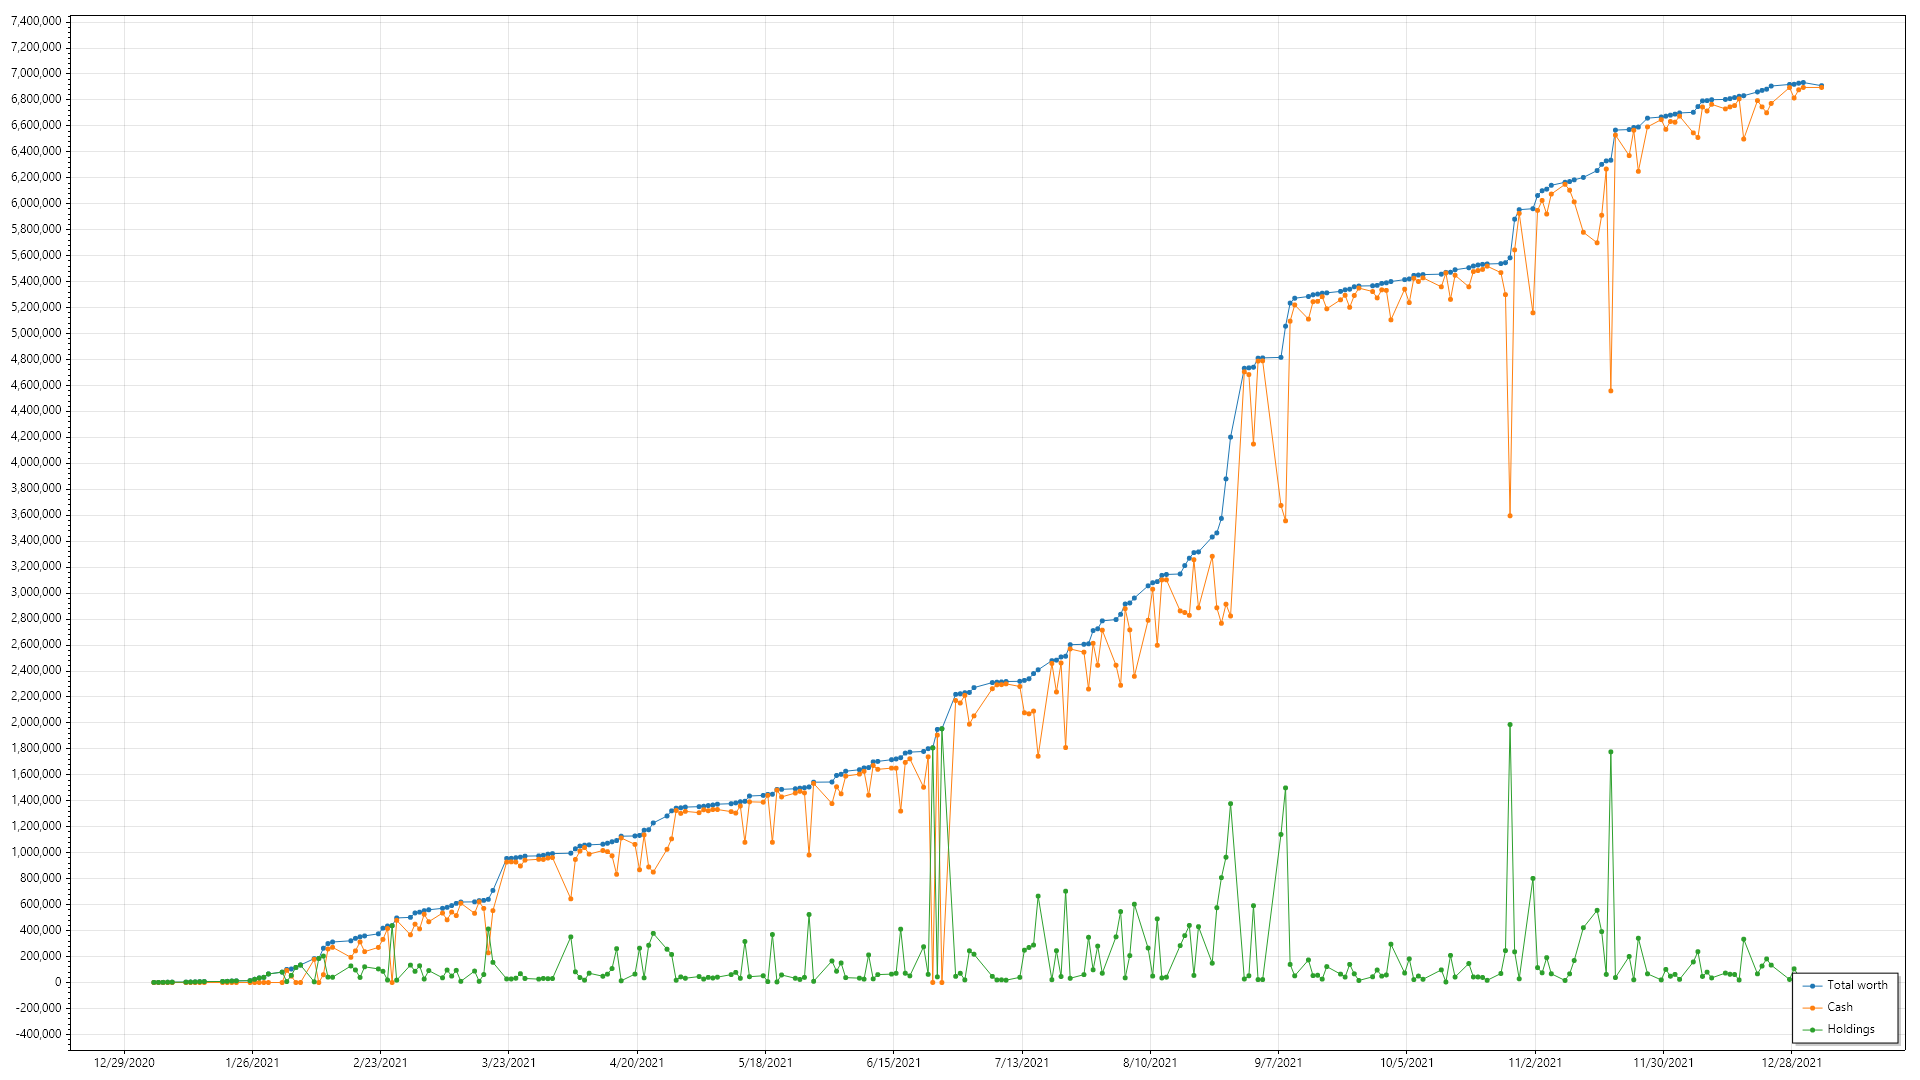Screen dimensions: 1920x1080
Task: Click the 0 label on the y-axis
Action: click(56, 982)
